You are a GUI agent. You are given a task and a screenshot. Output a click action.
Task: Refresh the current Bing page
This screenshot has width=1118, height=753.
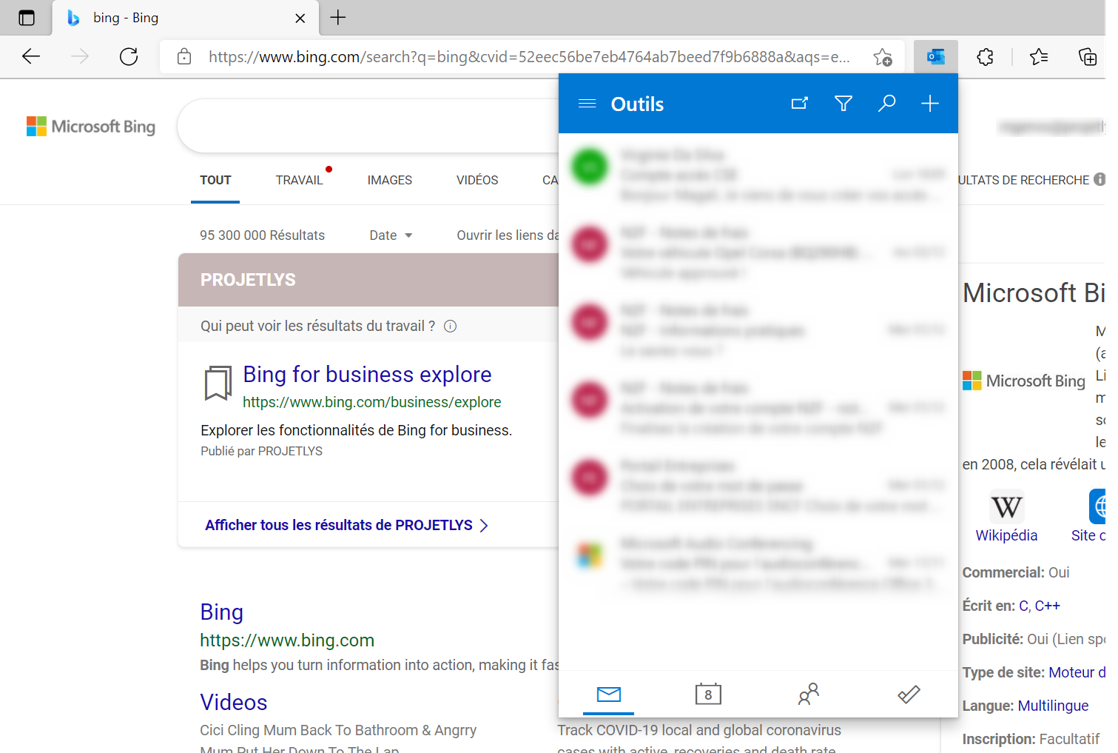[129, 56]
